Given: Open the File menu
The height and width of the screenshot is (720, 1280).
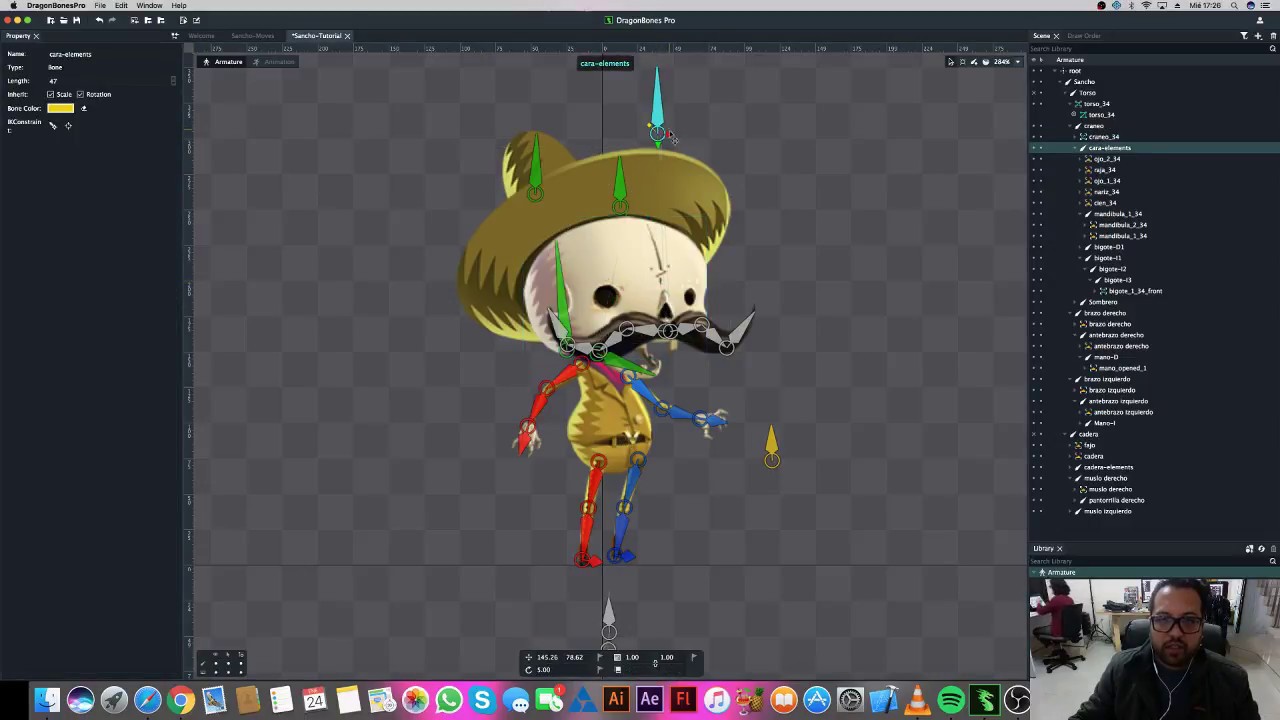Looking at the screenshot, I should (x=100, y=6).
